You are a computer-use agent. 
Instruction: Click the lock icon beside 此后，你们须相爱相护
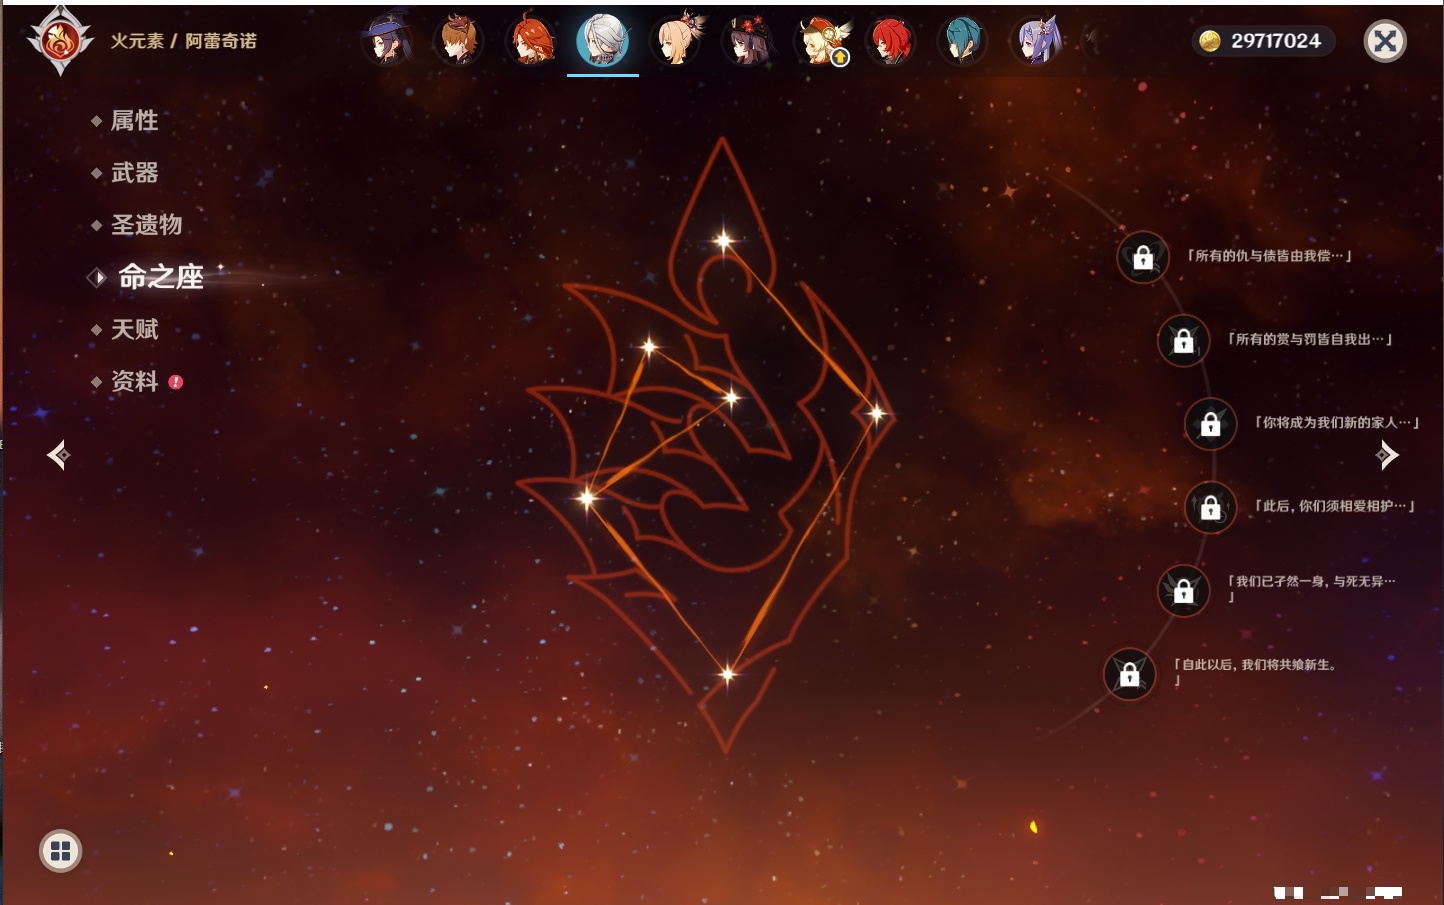(1210, 507)
